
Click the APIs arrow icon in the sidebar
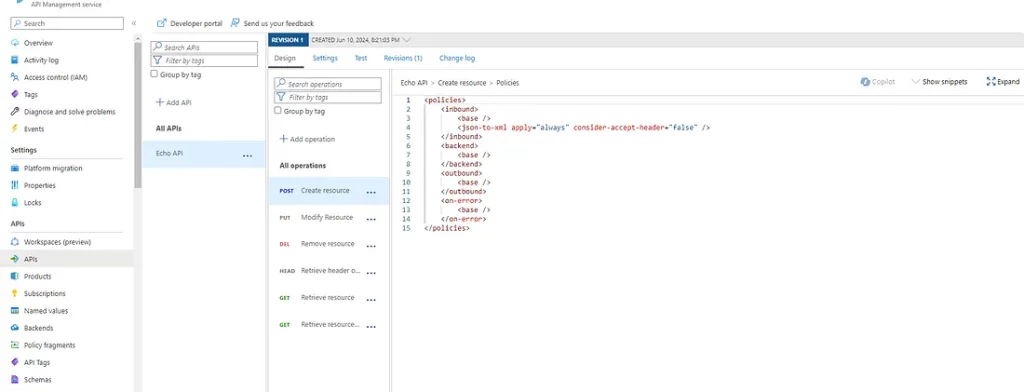click(x=15, y=259)
